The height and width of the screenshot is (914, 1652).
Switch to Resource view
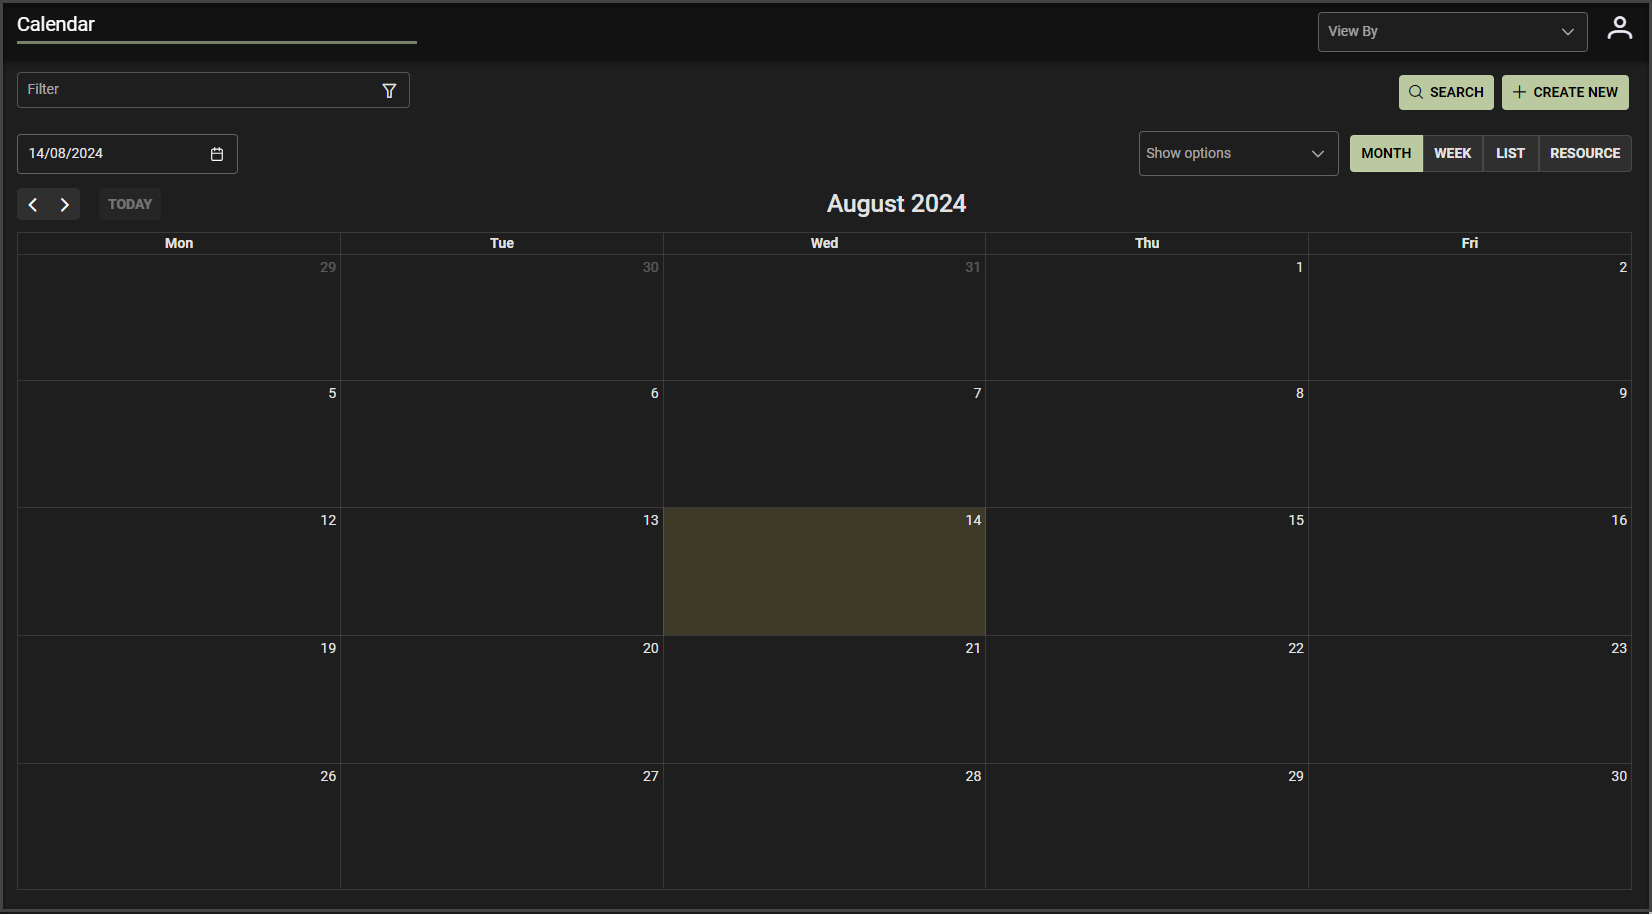point(1584,154)
